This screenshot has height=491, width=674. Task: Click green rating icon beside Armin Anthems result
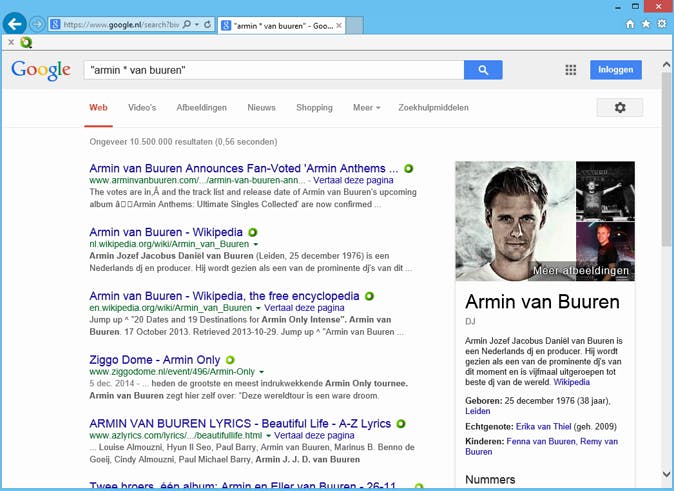pos(408,169)
